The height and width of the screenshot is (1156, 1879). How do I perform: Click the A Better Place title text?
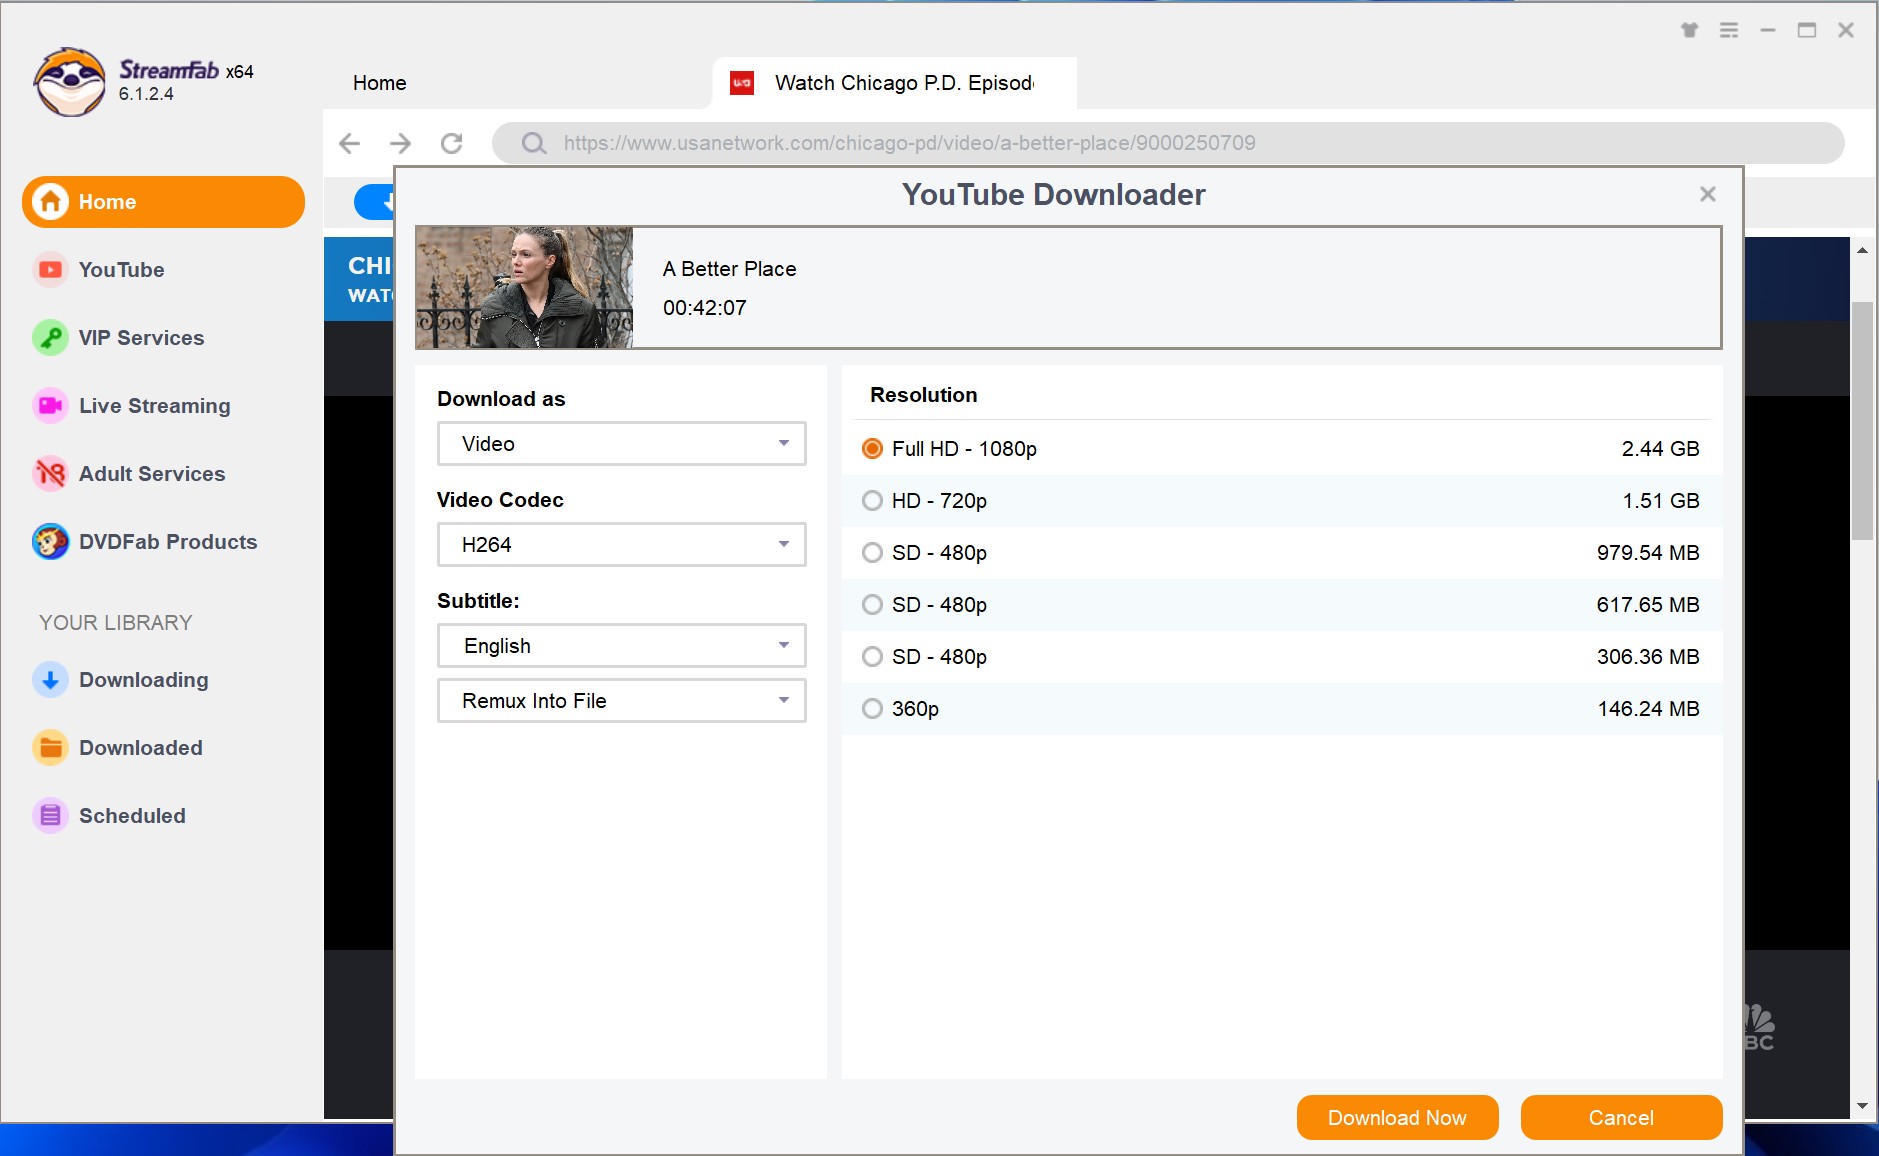pos(729,269)
